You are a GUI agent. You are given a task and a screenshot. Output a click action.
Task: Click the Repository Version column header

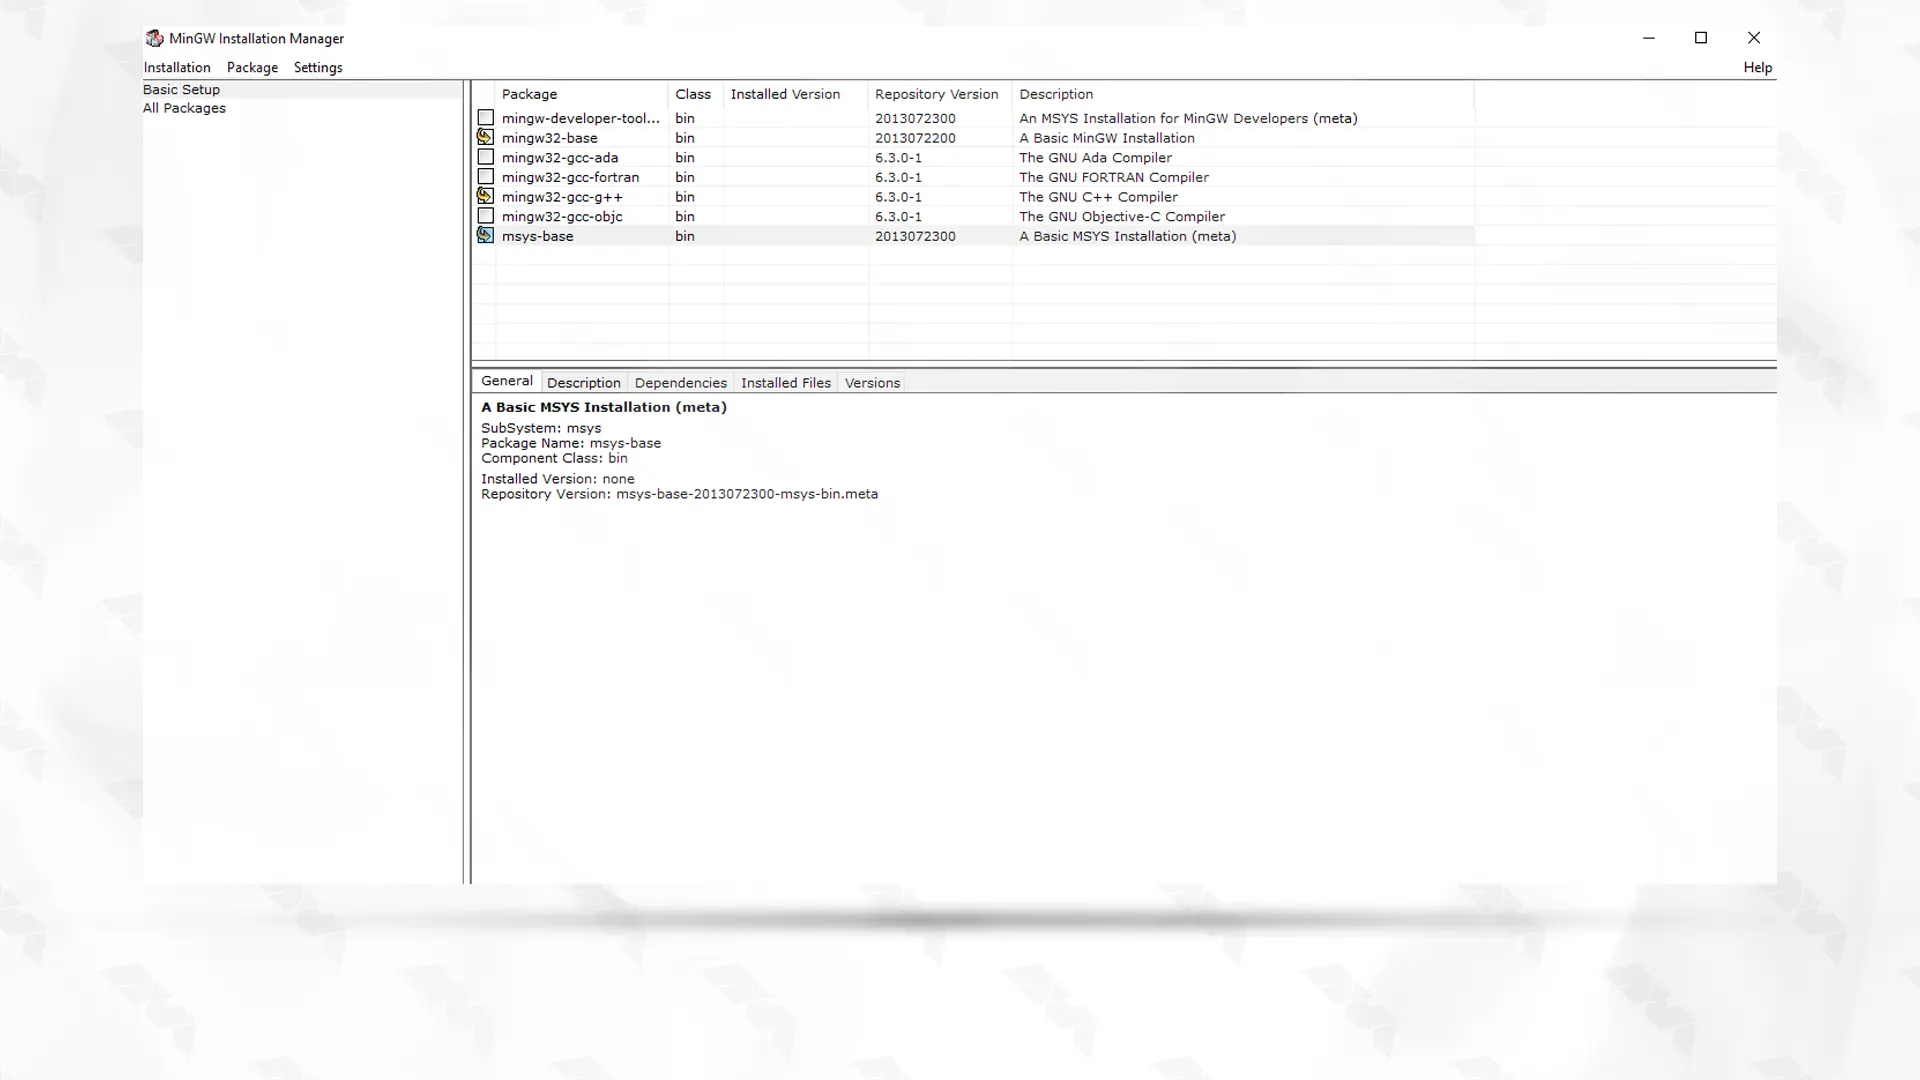coord(940,94)
